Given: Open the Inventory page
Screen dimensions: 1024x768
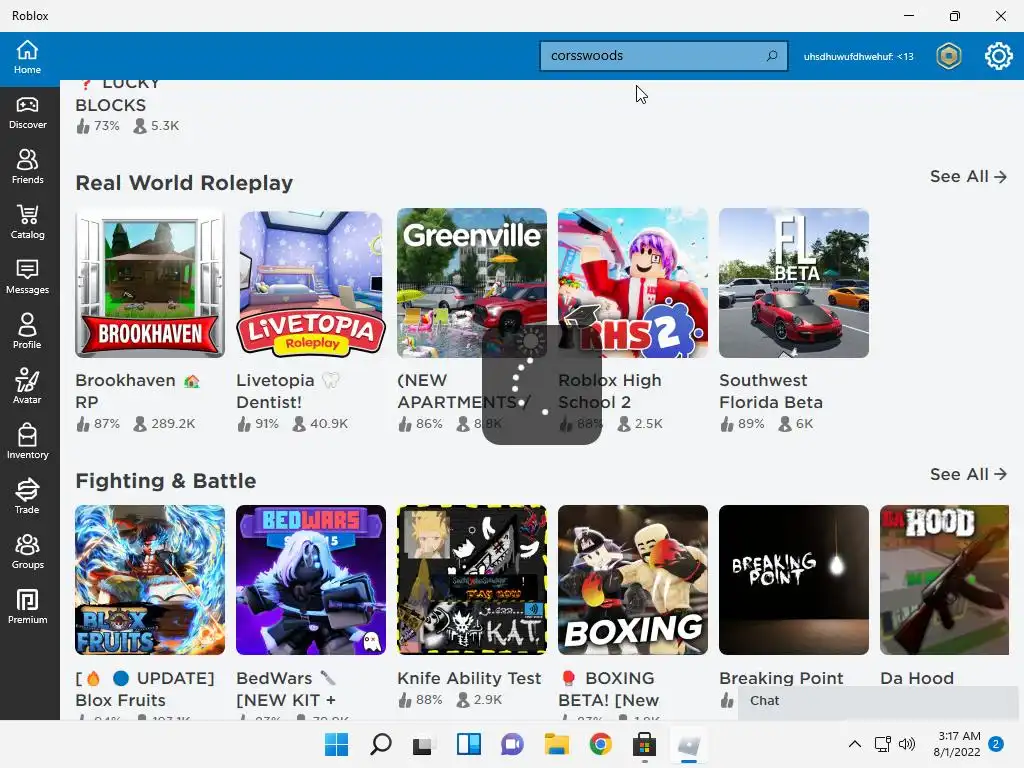Looking at the screenshot, I should click(27, 441).
